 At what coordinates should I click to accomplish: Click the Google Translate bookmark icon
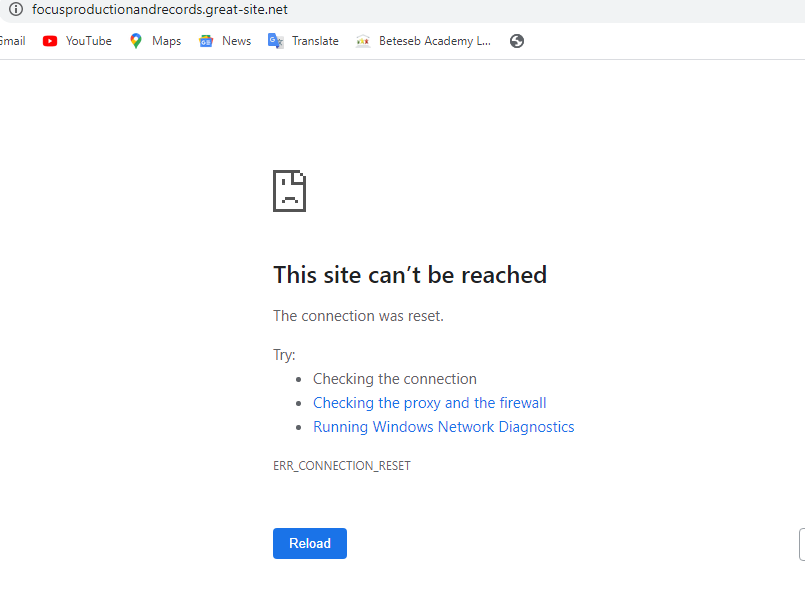click(275, 41)
